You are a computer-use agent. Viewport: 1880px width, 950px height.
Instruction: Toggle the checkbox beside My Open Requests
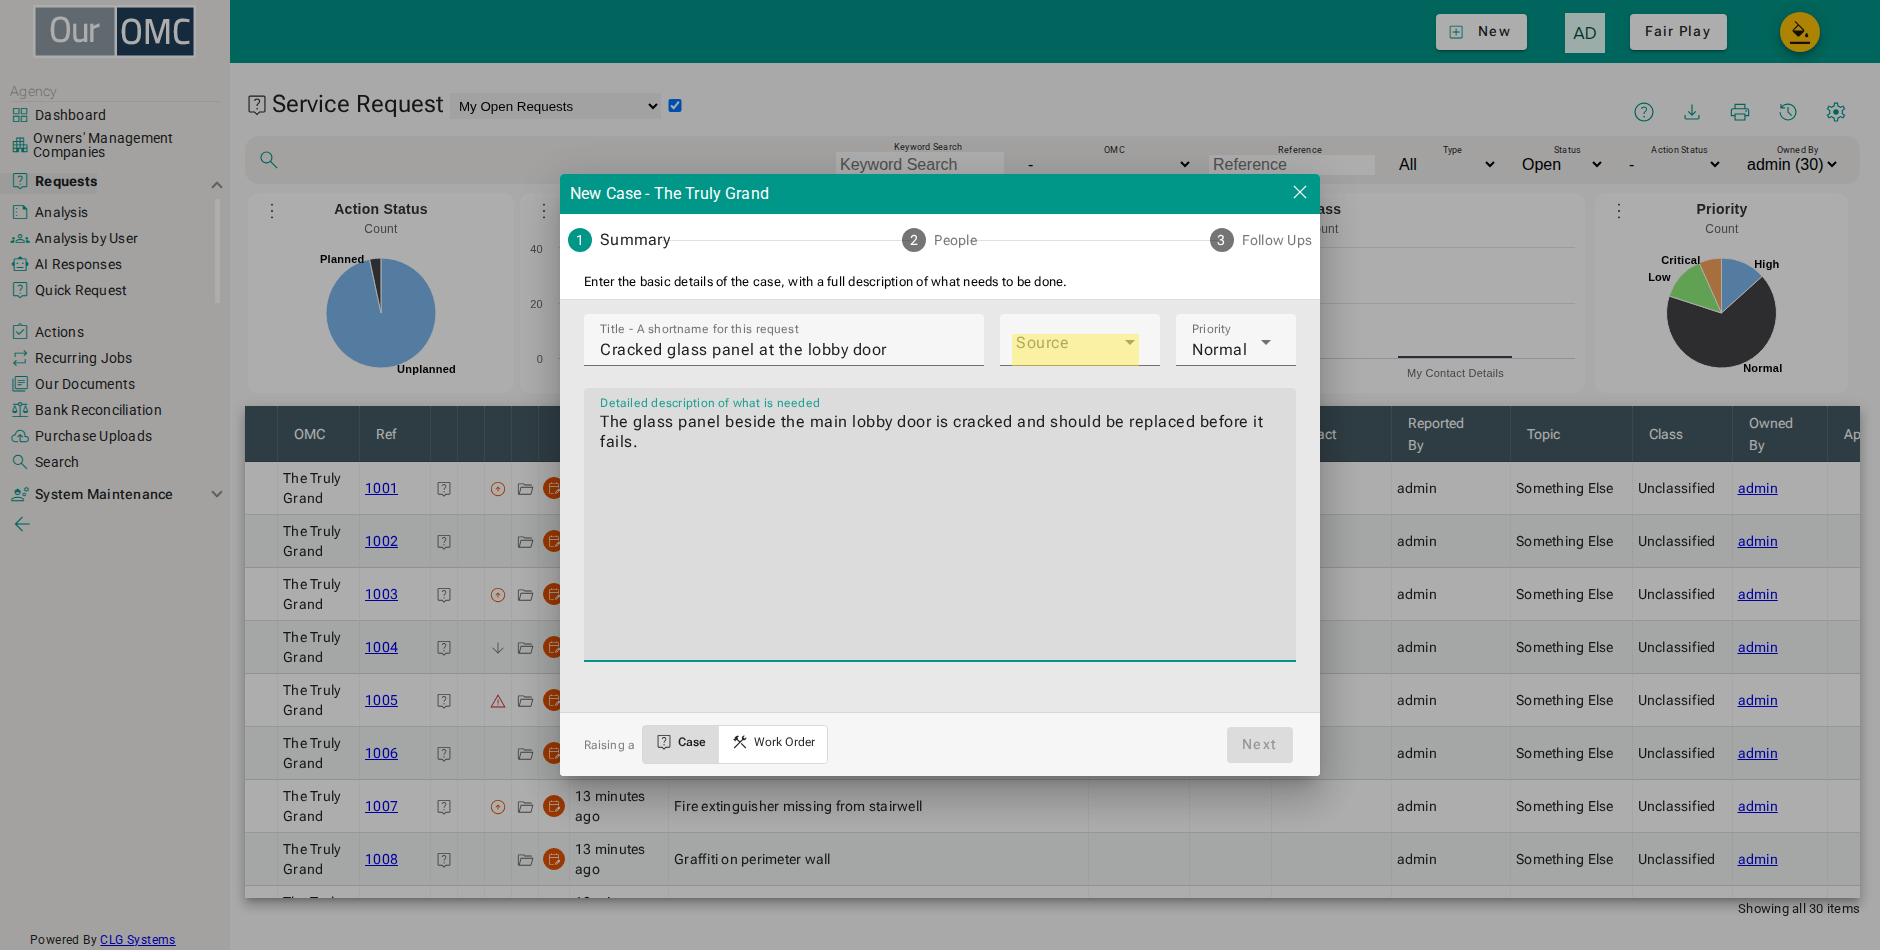(675, 105)
